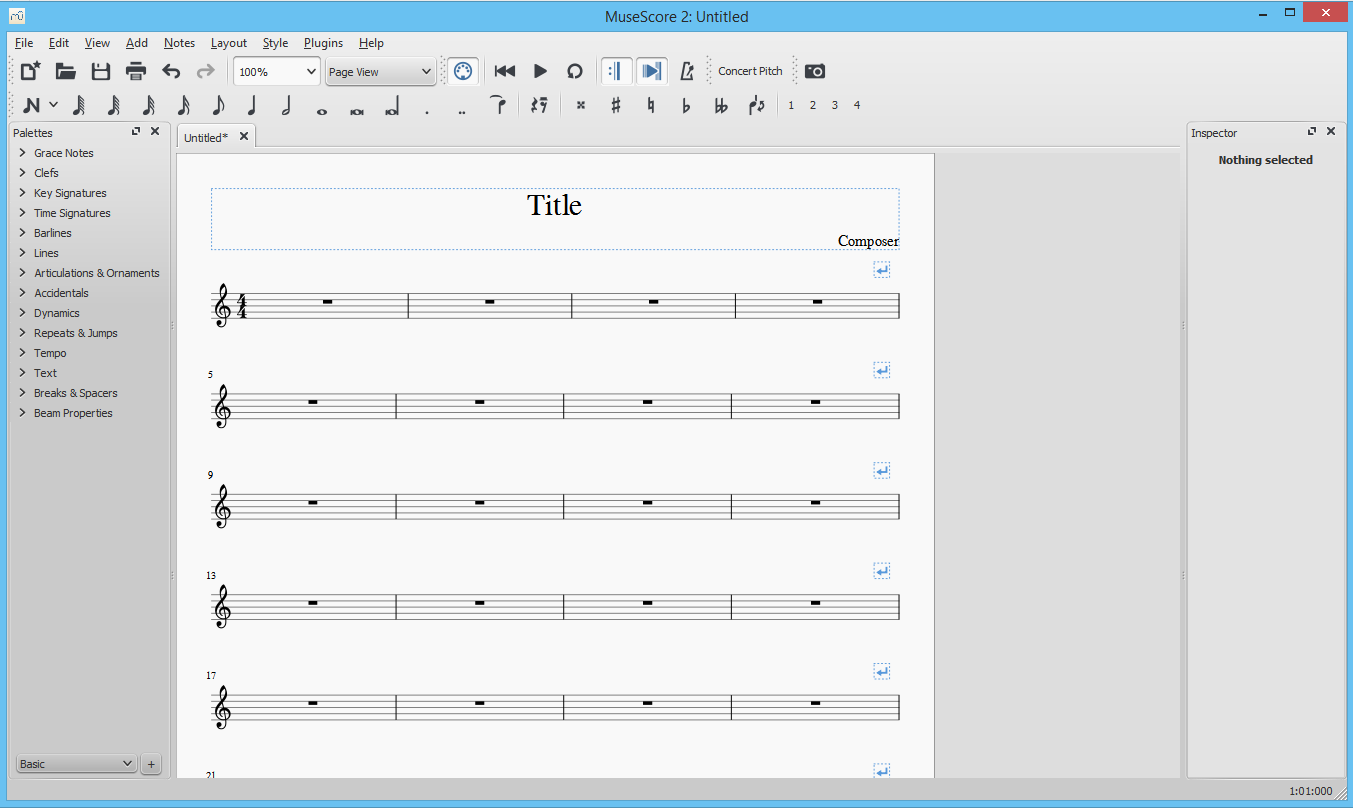This screenshot has height=808, width=1353.
Task: Select the 32nd note duration
Action: click(149, 105)
